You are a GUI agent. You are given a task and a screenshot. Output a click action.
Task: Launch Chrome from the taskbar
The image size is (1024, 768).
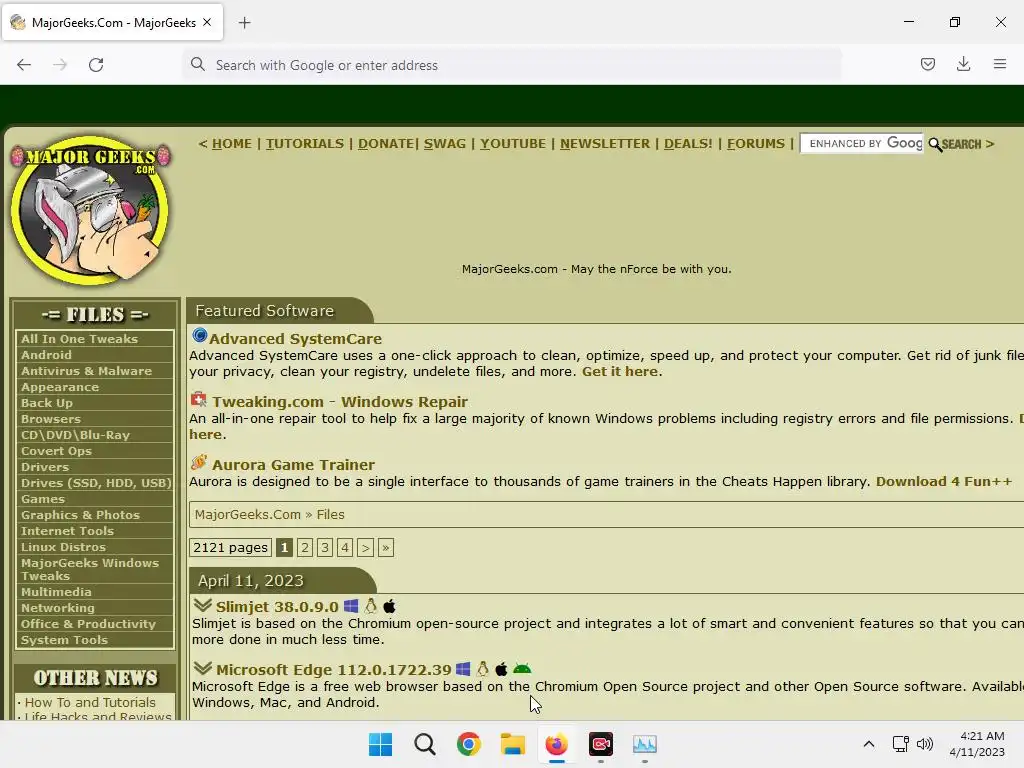pyautogui.click(x=468, y=744)
